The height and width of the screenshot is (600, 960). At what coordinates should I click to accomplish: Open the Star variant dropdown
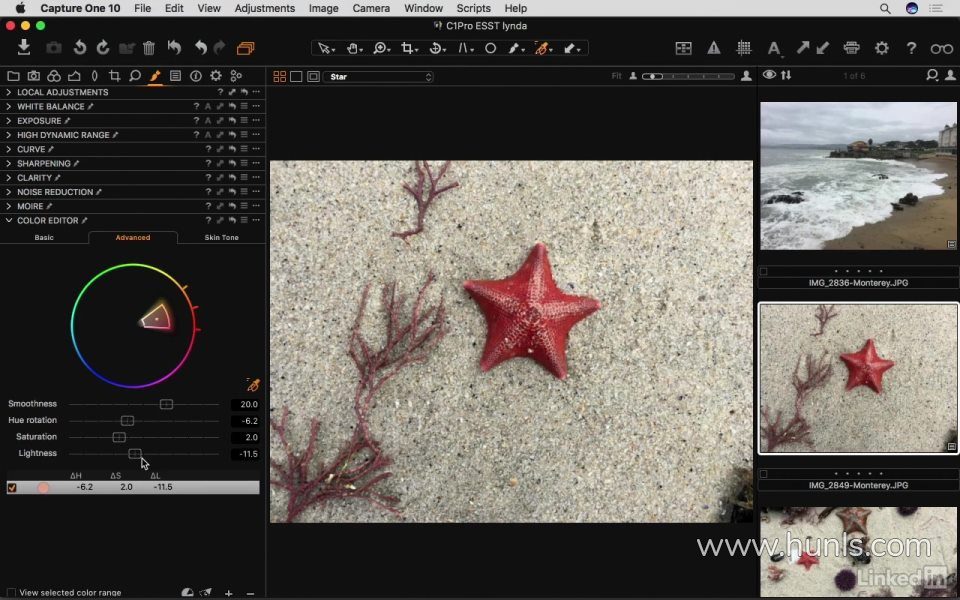pos(380,76)
